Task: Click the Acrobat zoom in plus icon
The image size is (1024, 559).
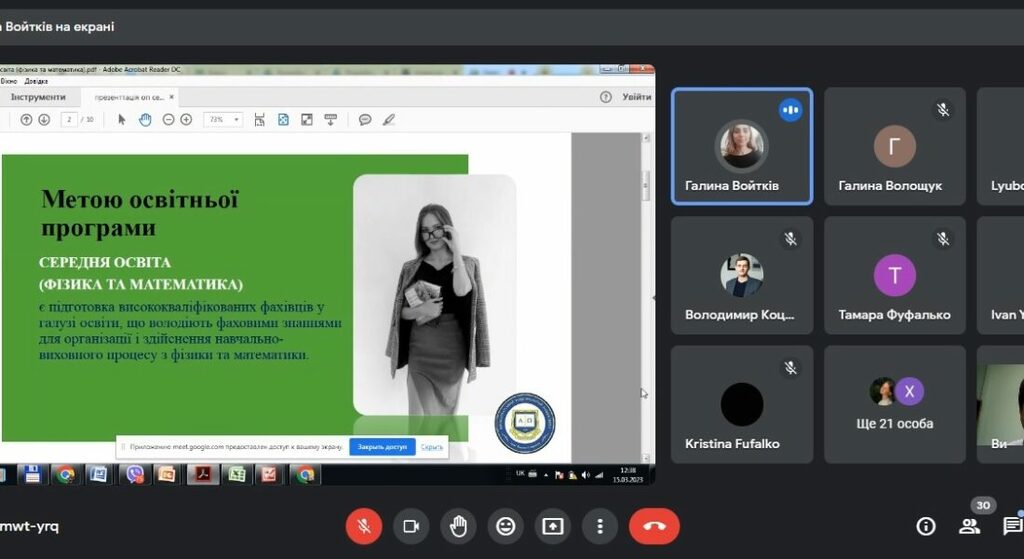Action: [x=186, y=119]
